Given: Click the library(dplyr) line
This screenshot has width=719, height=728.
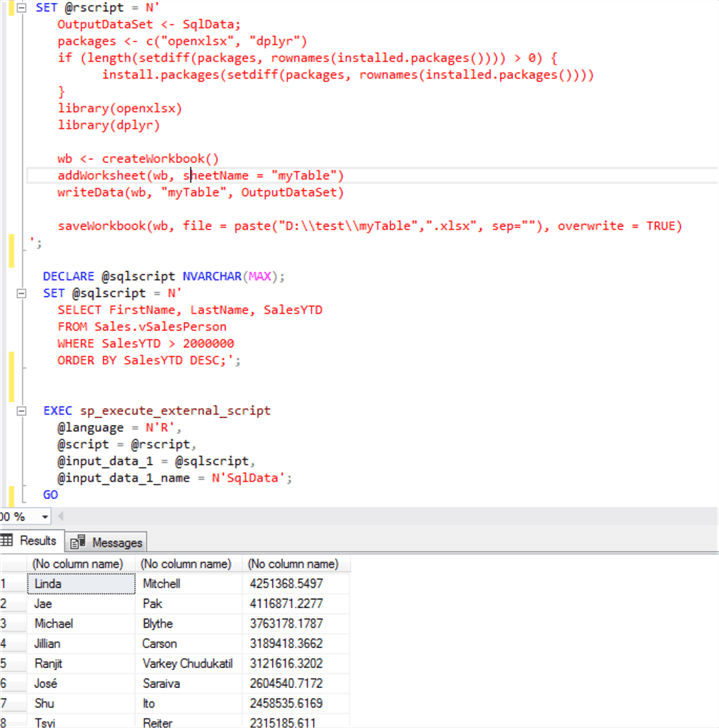Looking at the screenshot, I should point(109,125).
